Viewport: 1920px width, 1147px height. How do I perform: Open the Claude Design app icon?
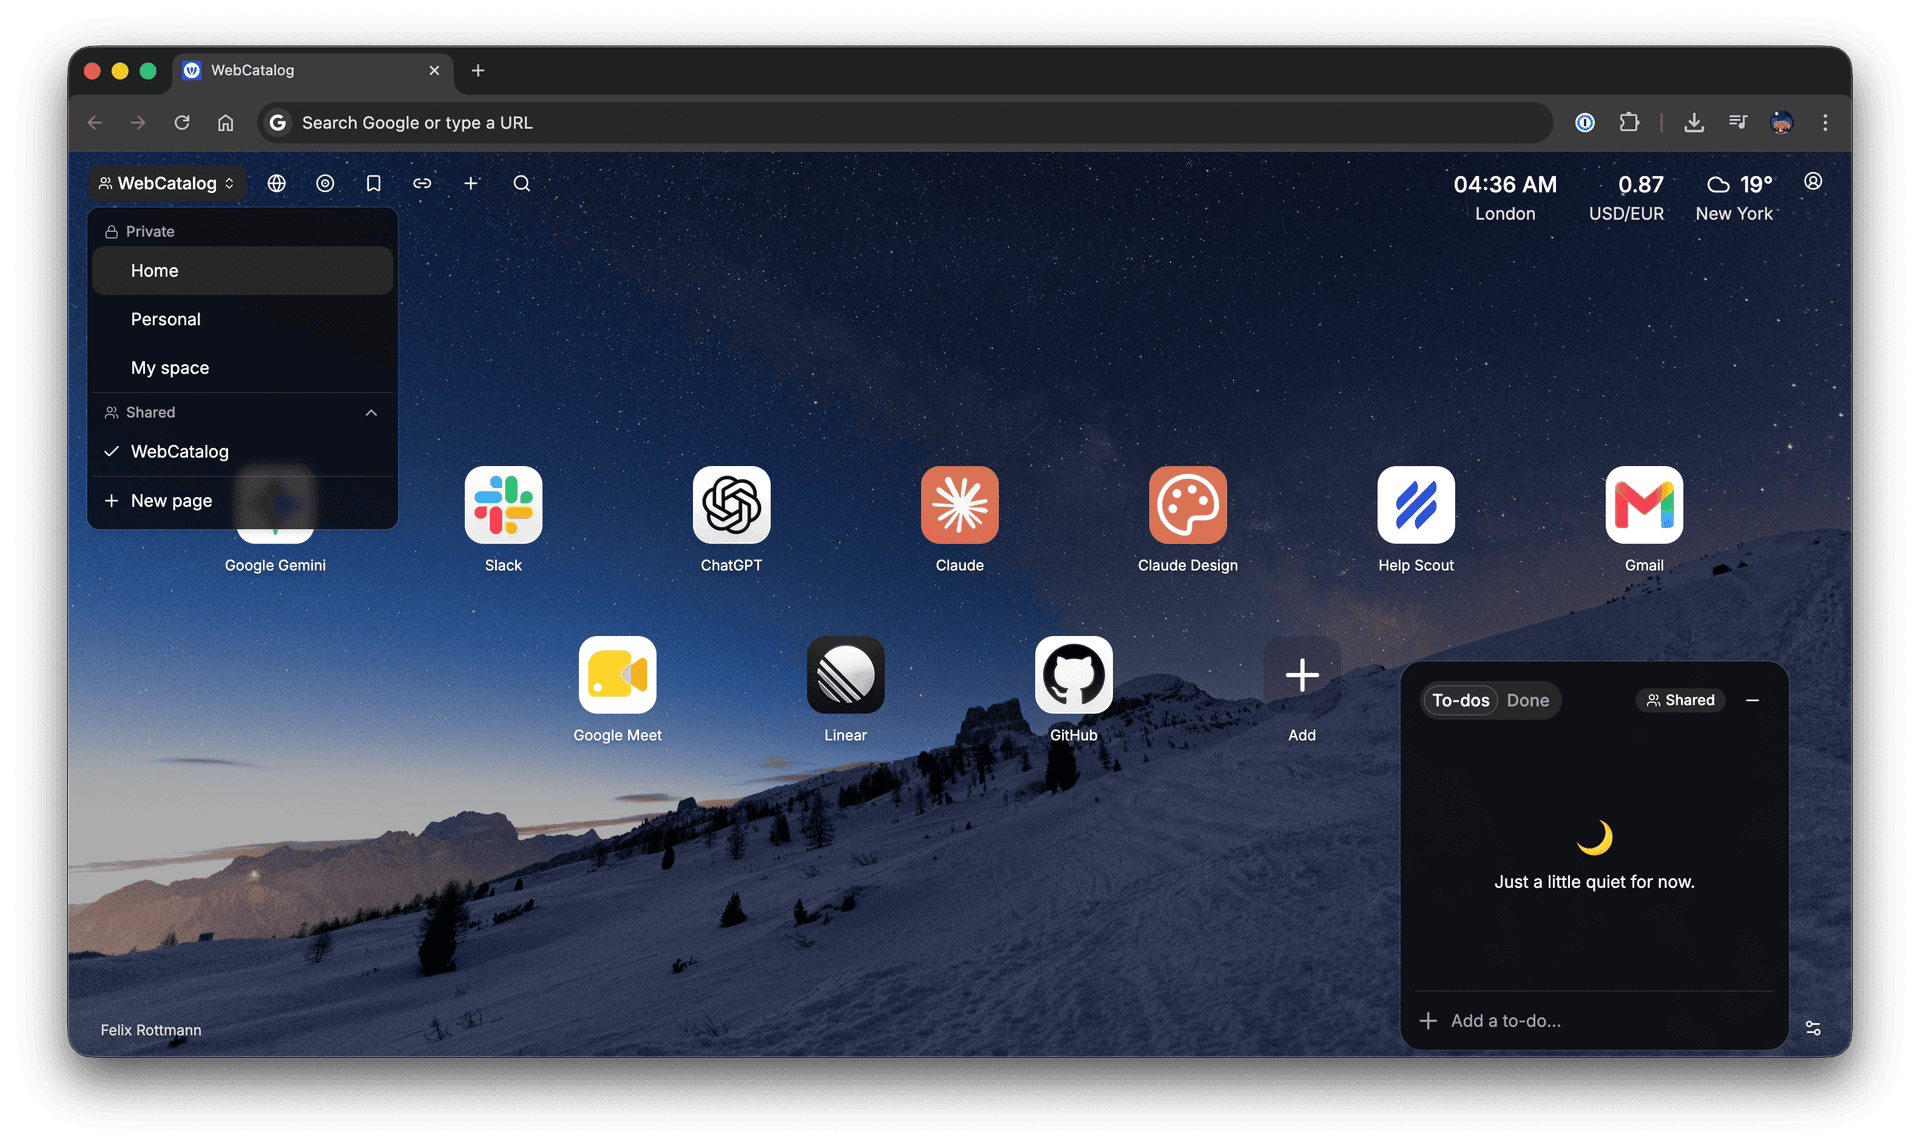coord(1187,505)
